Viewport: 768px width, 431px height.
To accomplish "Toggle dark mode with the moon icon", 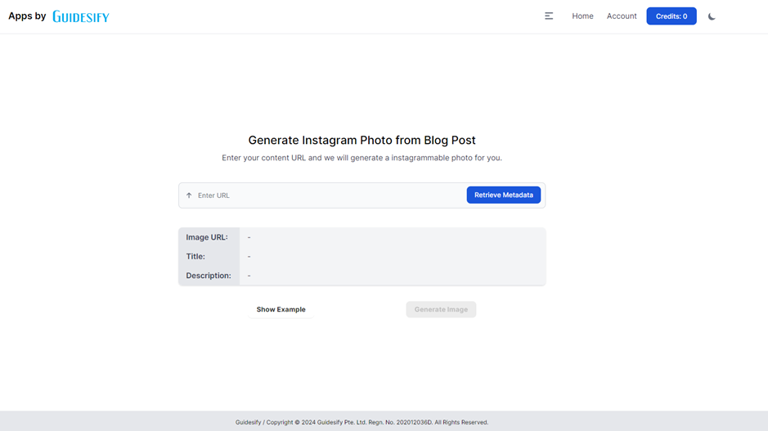I will (712, 16).
